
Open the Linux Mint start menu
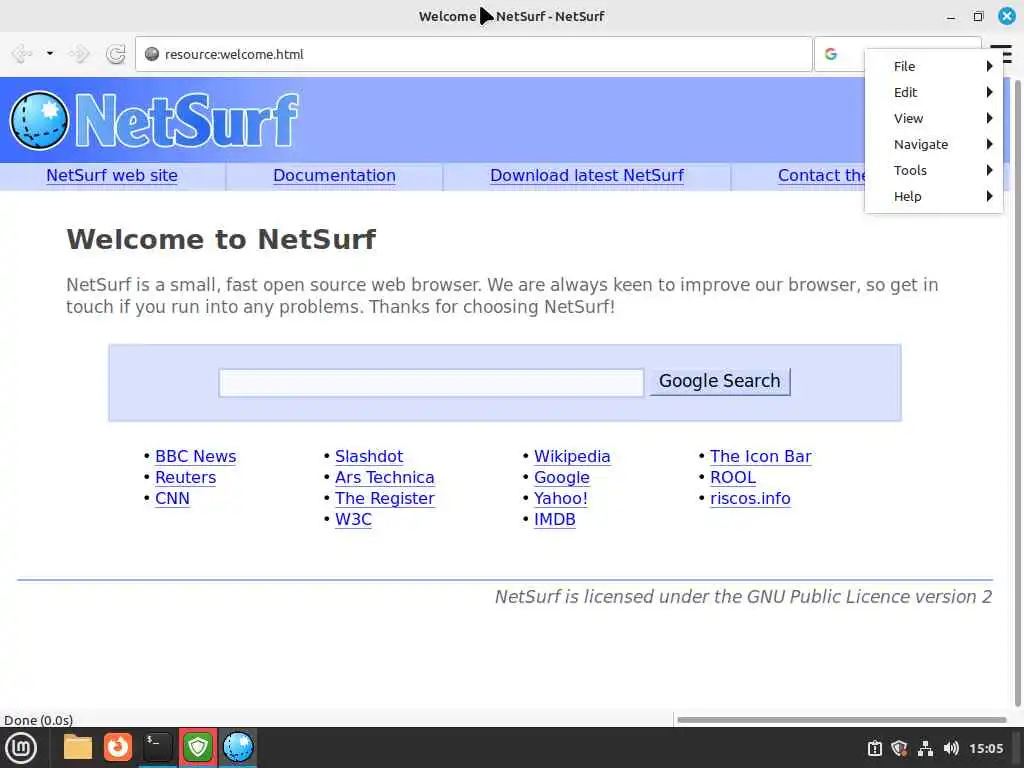[x=21, y=748]
